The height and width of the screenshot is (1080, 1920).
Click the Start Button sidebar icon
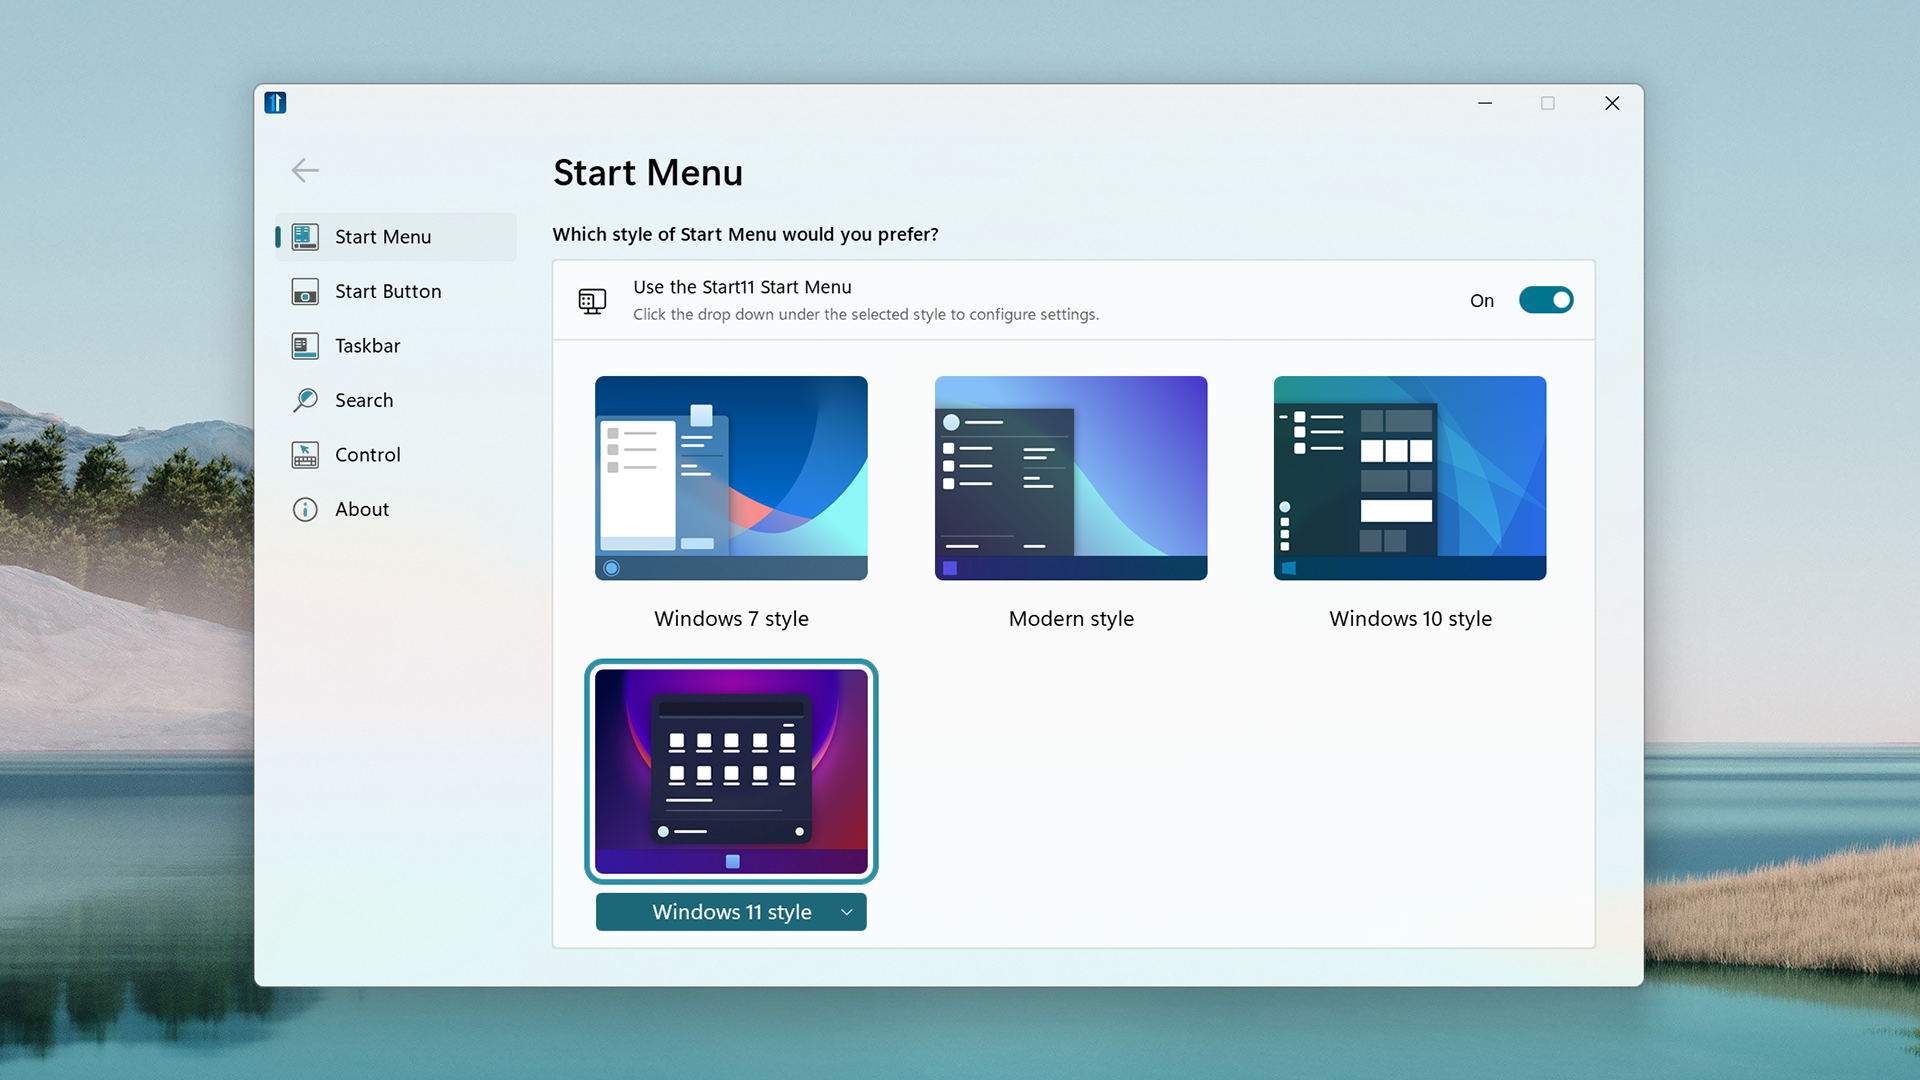click(305, 290)
